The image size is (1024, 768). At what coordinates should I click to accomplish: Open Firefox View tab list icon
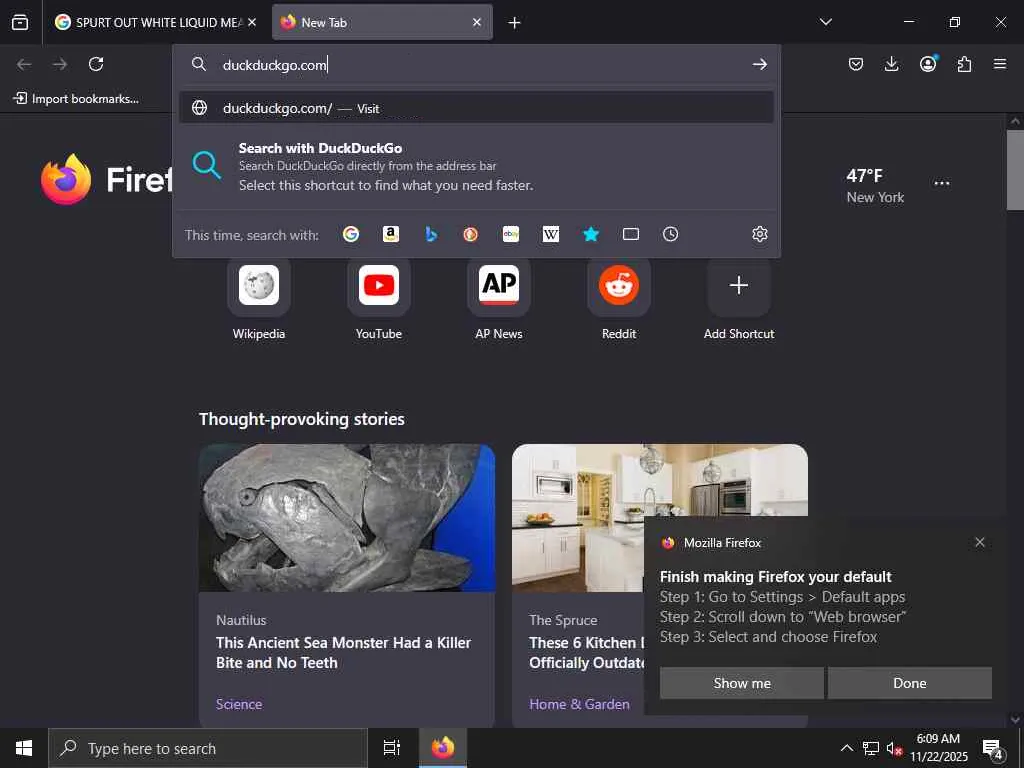pos(20,22)
